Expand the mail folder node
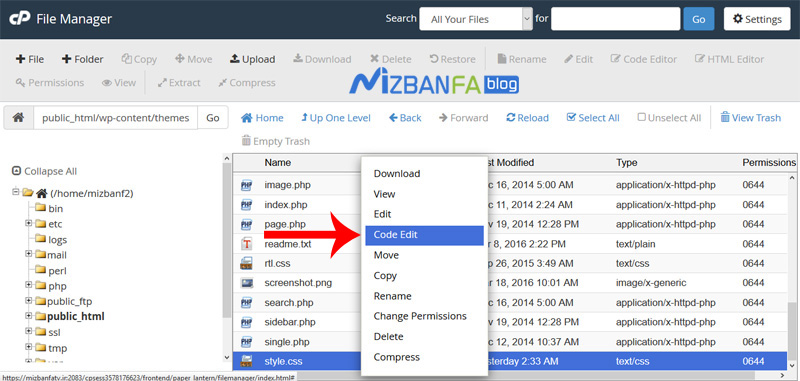This screenshot has width=800, height=381. (29, 254)
